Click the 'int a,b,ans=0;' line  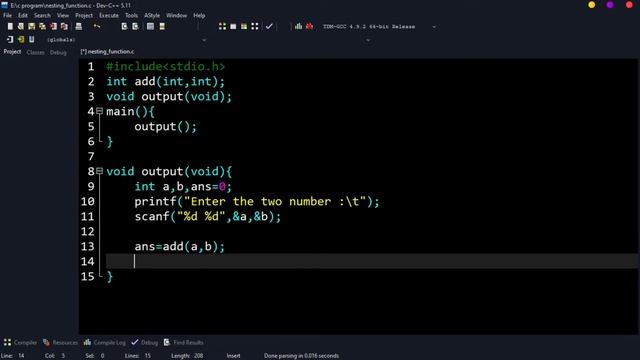(x=183, y=187)
